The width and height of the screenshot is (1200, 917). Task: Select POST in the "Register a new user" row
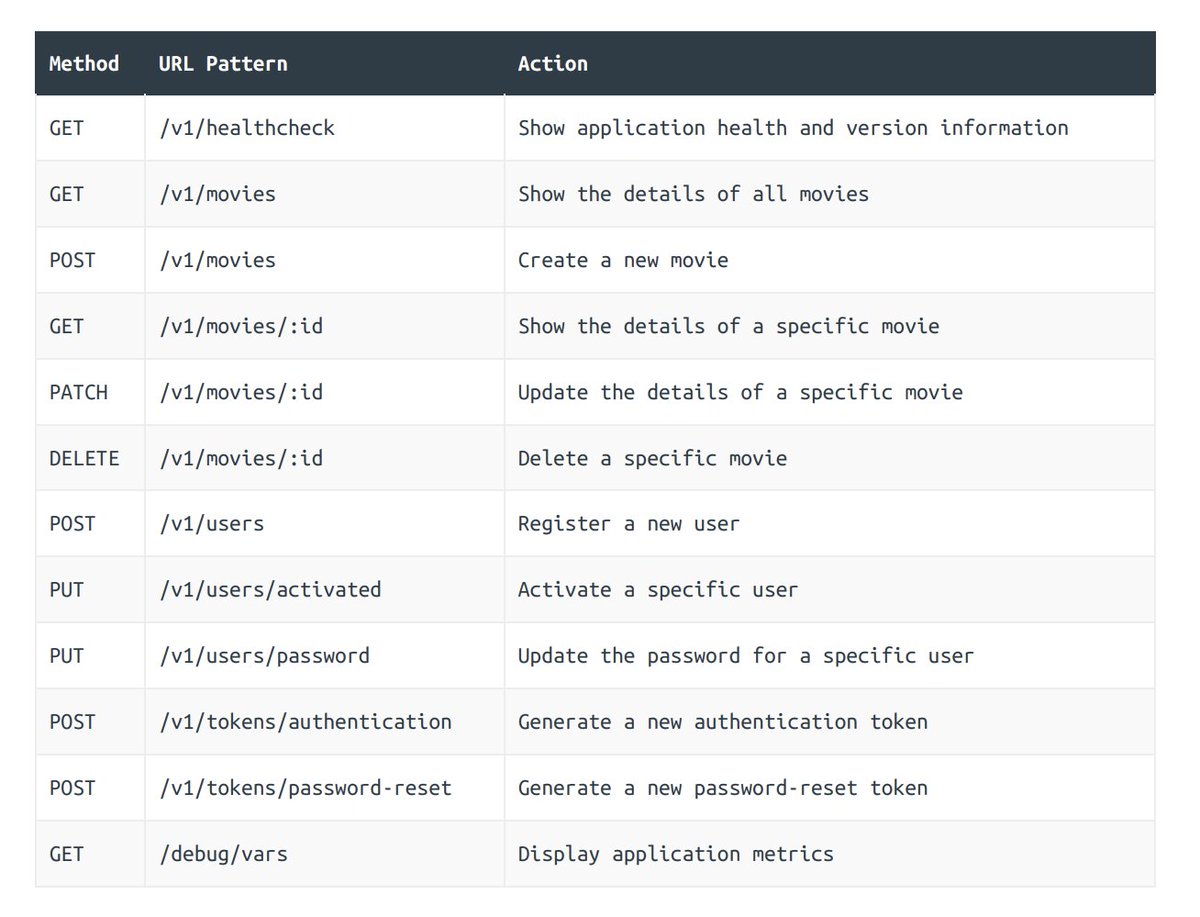[72, 524]
